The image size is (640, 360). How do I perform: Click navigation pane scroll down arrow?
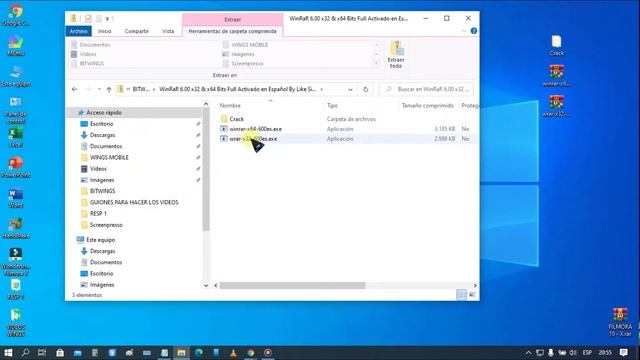(206, 286)
